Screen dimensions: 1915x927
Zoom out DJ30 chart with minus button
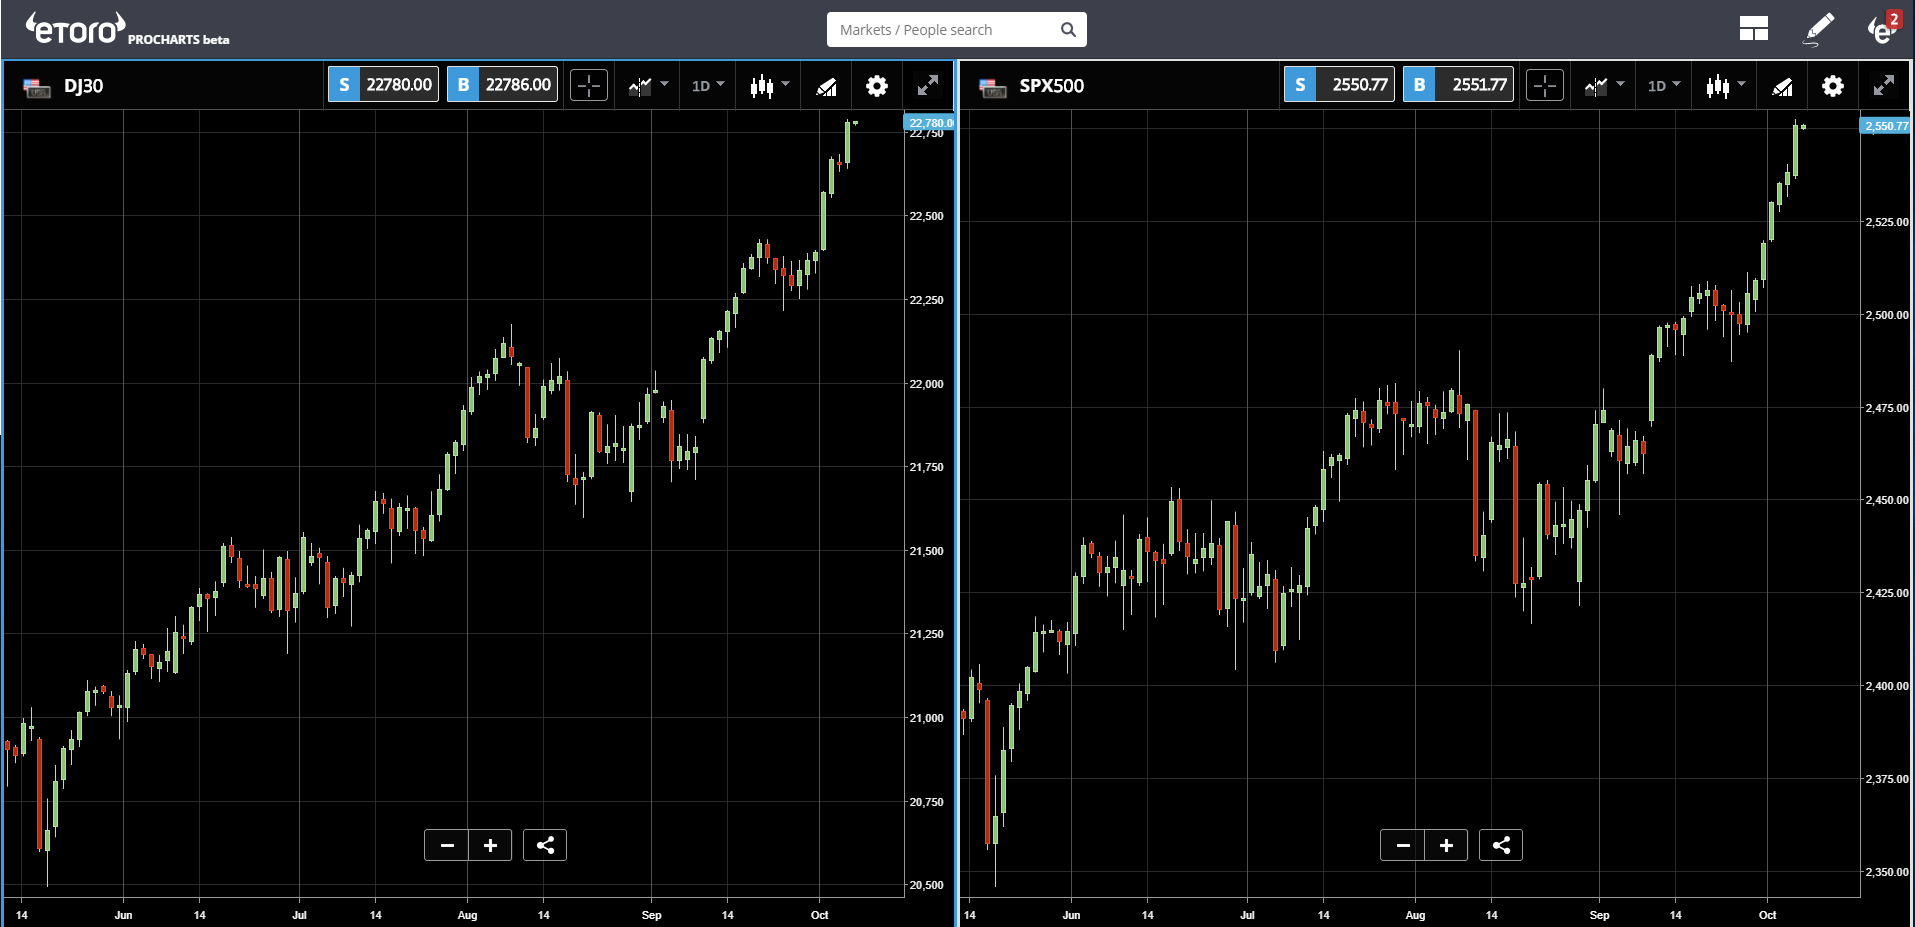(446, 846)
